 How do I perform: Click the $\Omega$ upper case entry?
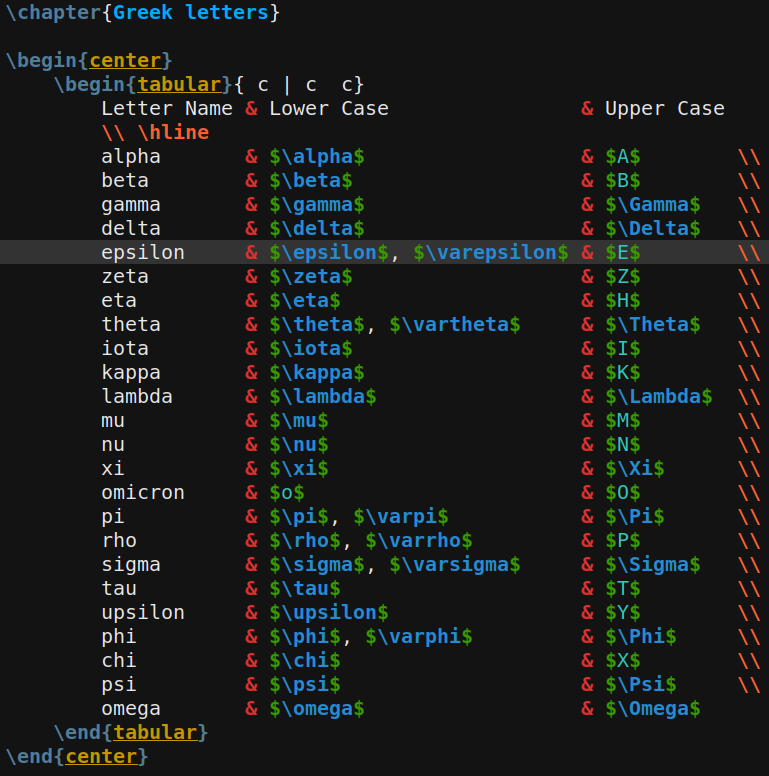[x=653, y=709]
